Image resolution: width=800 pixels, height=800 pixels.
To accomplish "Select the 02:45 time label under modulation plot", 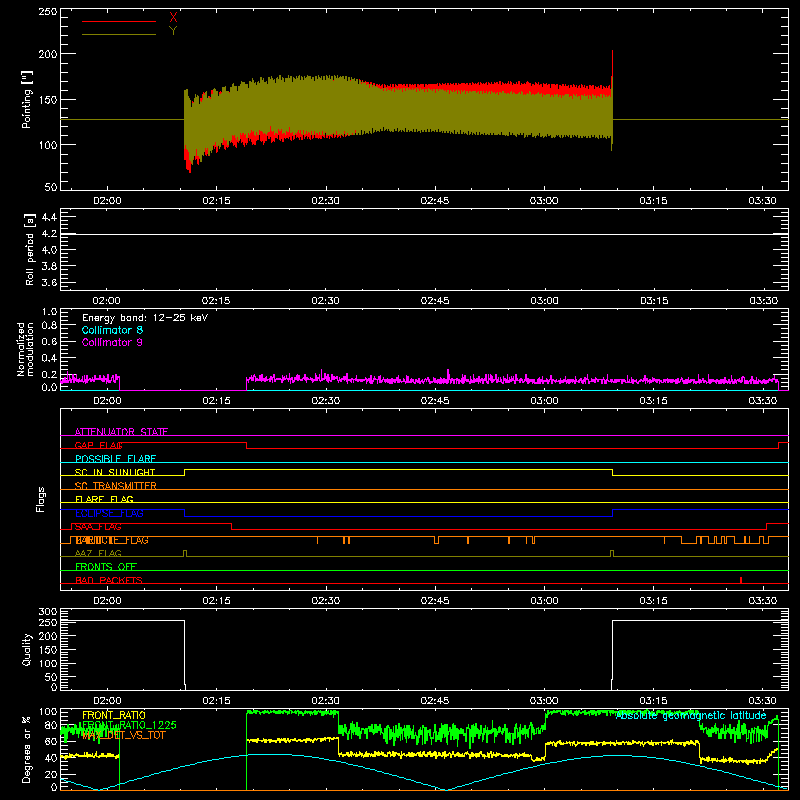I will click(x=435, y=401).
